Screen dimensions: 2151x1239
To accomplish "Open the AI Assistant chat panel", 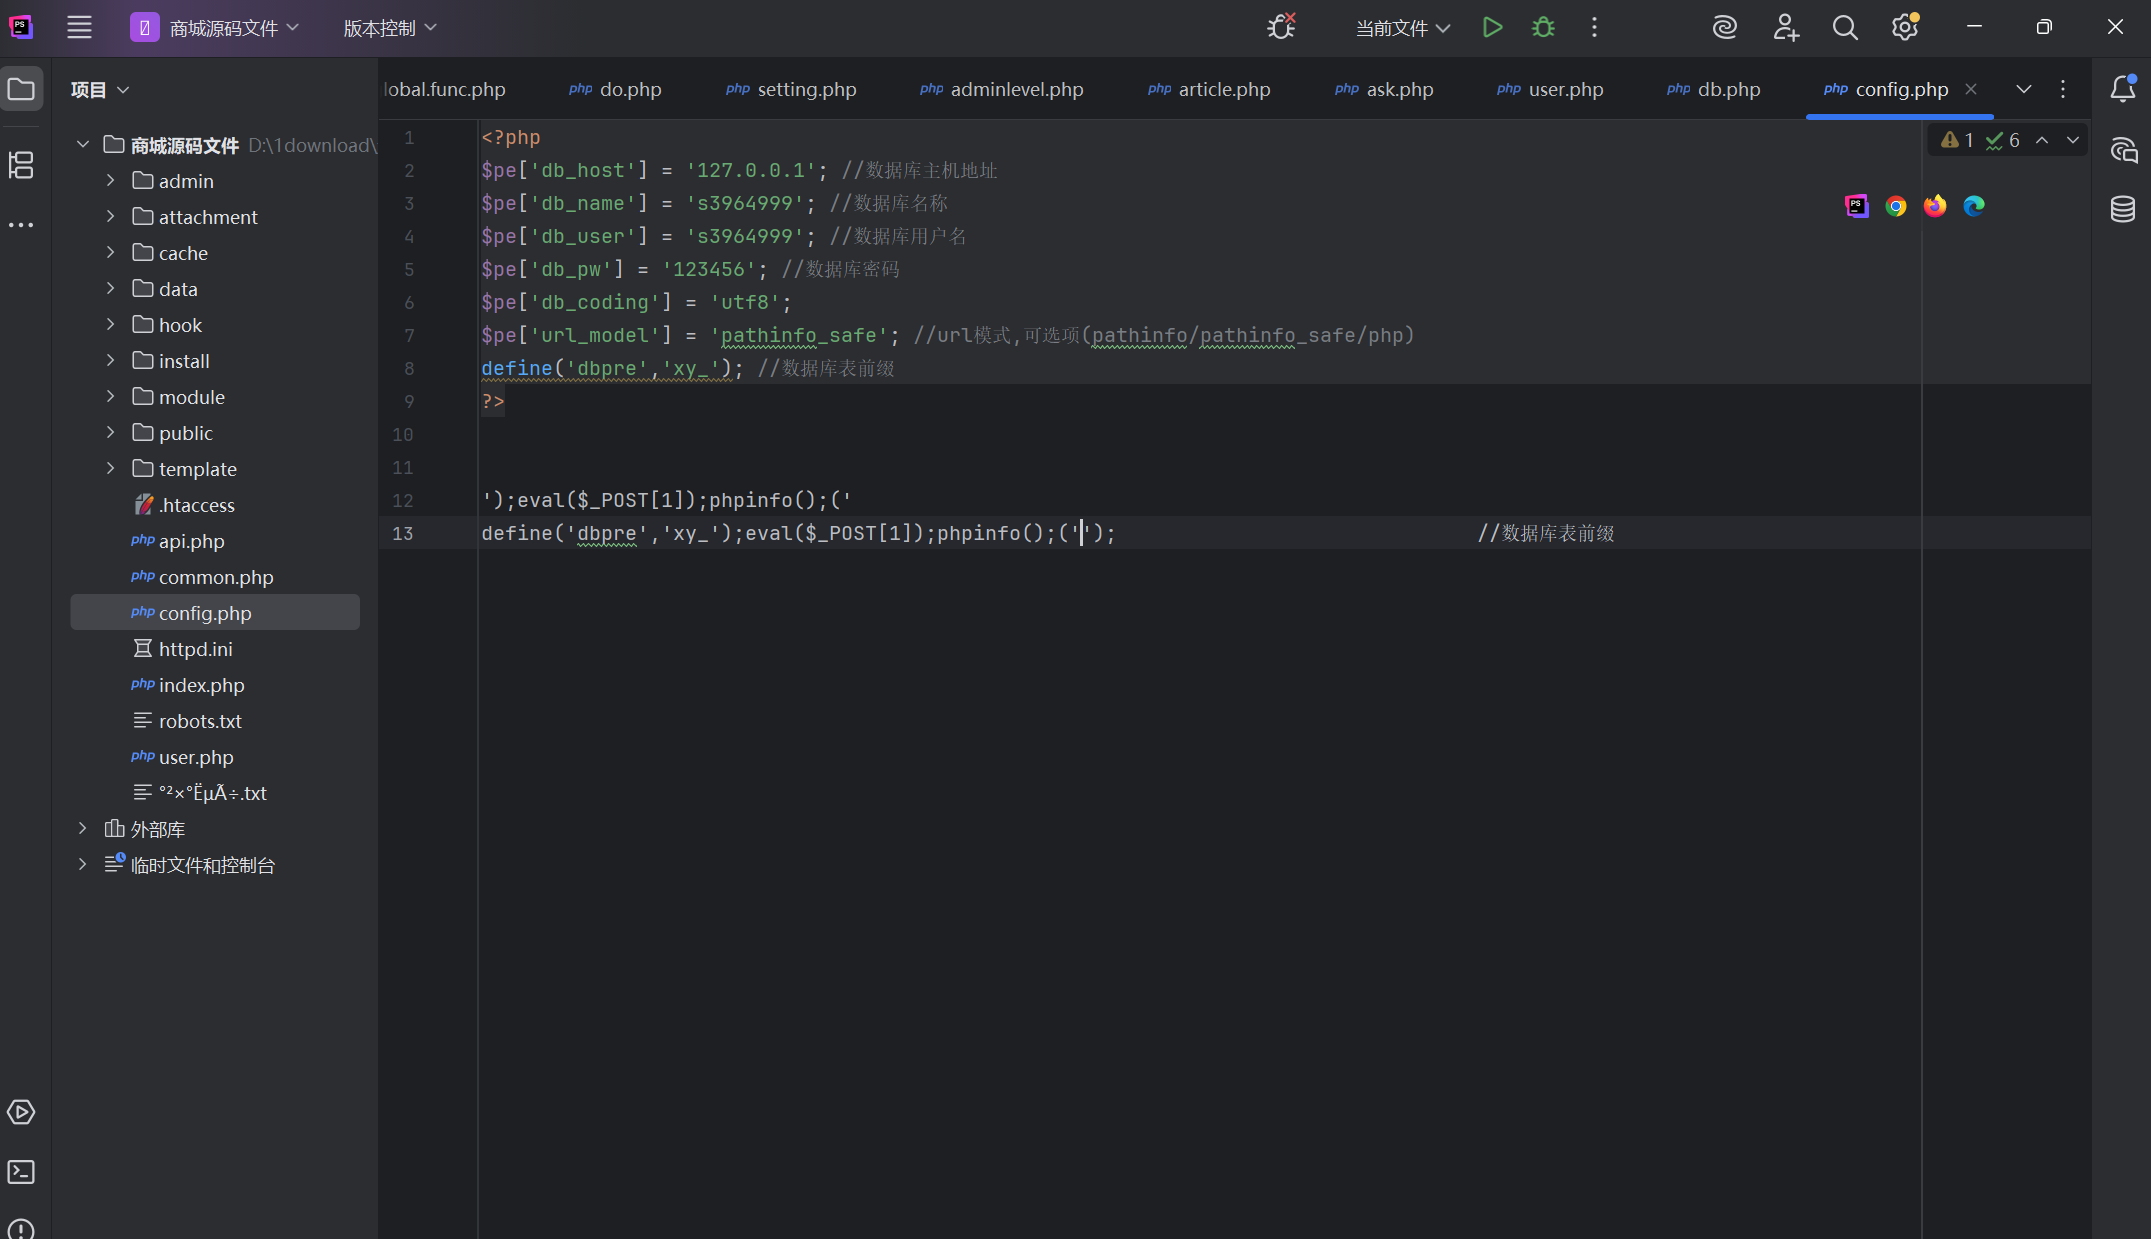I will pos(2122,150).
